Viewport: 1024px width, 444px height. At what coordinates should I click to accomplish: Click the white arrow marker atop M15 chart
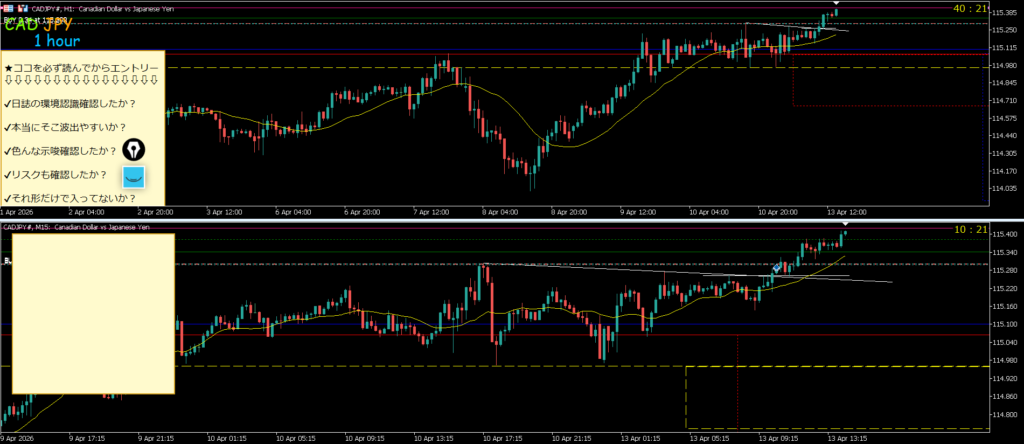[x=845, y=227]
